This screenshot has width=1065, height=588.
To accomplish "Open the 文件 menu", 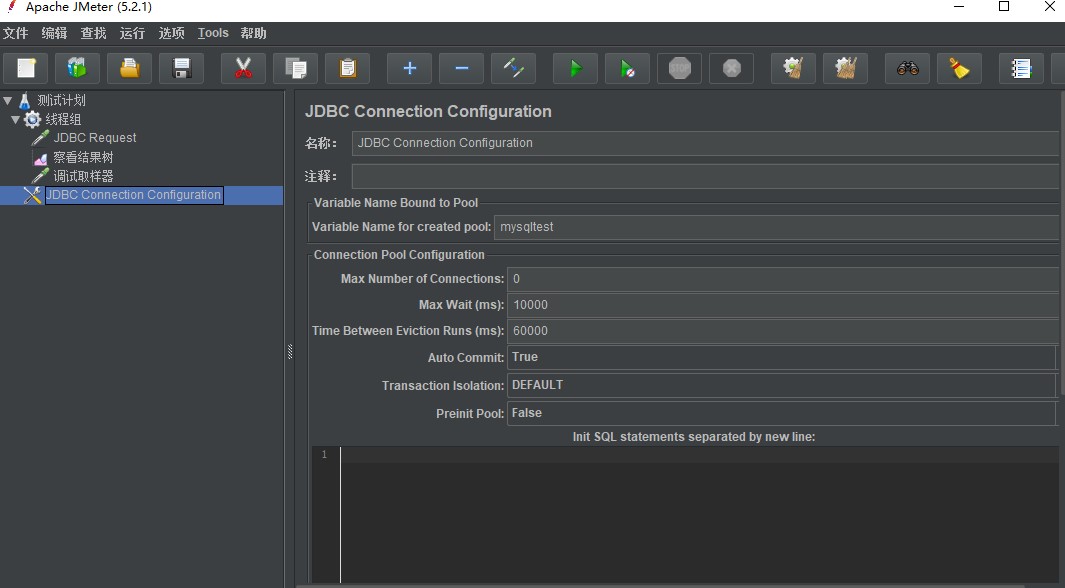I will (x=16, y=33).
